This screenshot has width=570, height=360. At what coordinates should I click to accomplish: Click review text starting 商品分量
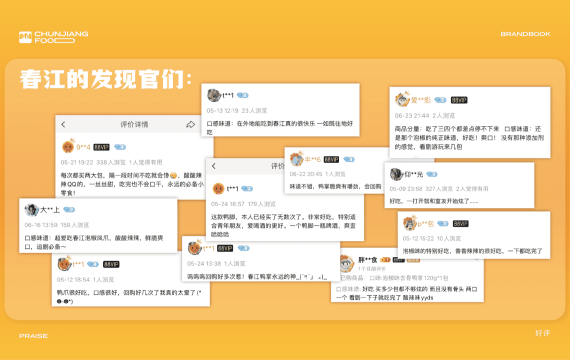pyautogui.click(x=469, y=138)
